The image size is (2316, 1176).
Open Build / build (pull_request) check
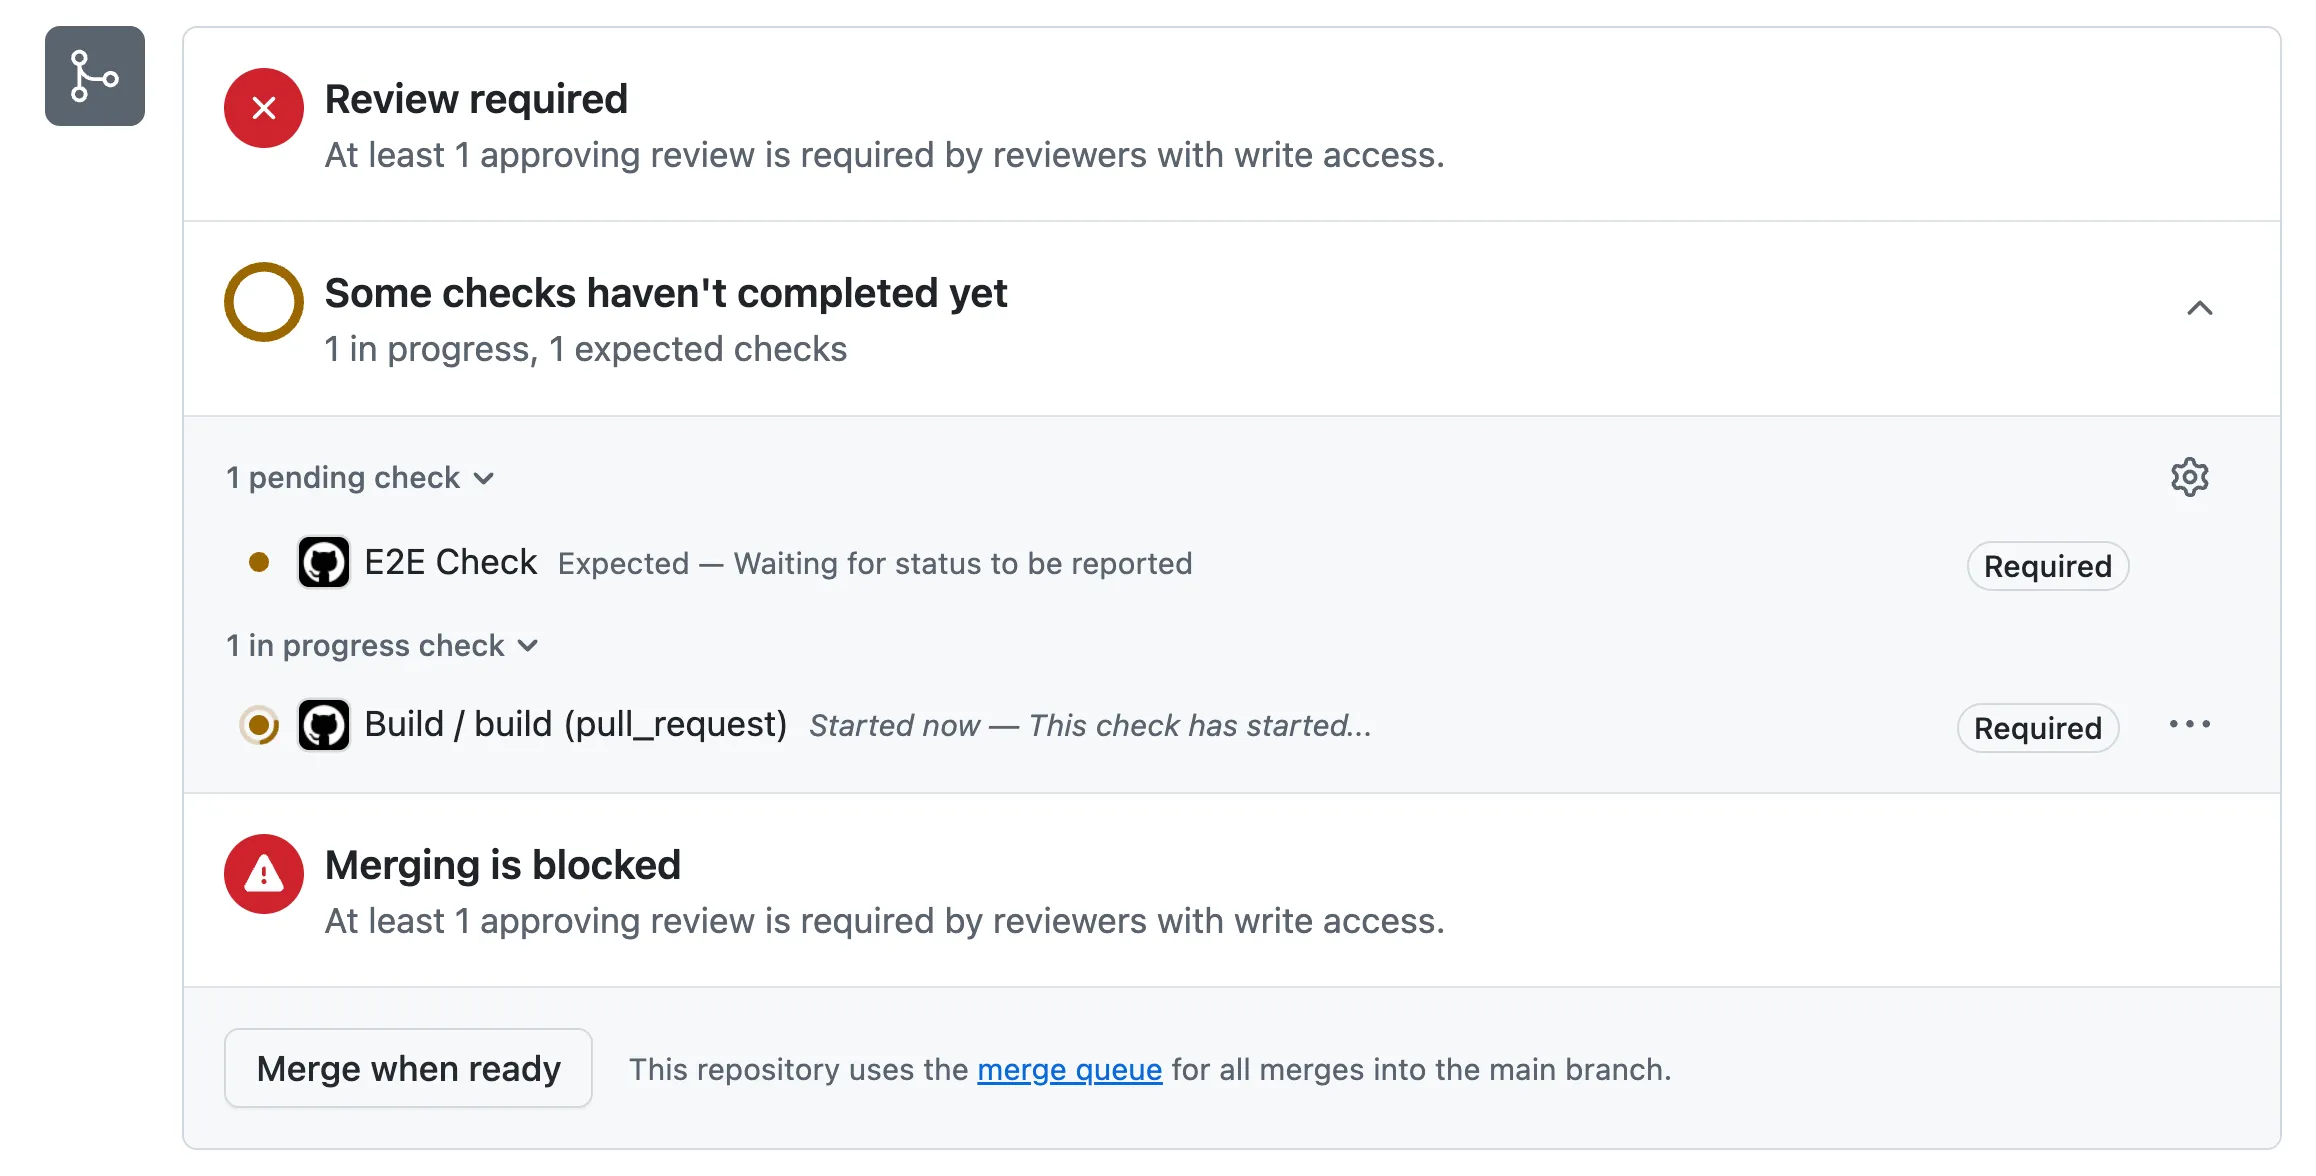click(576, 724)
